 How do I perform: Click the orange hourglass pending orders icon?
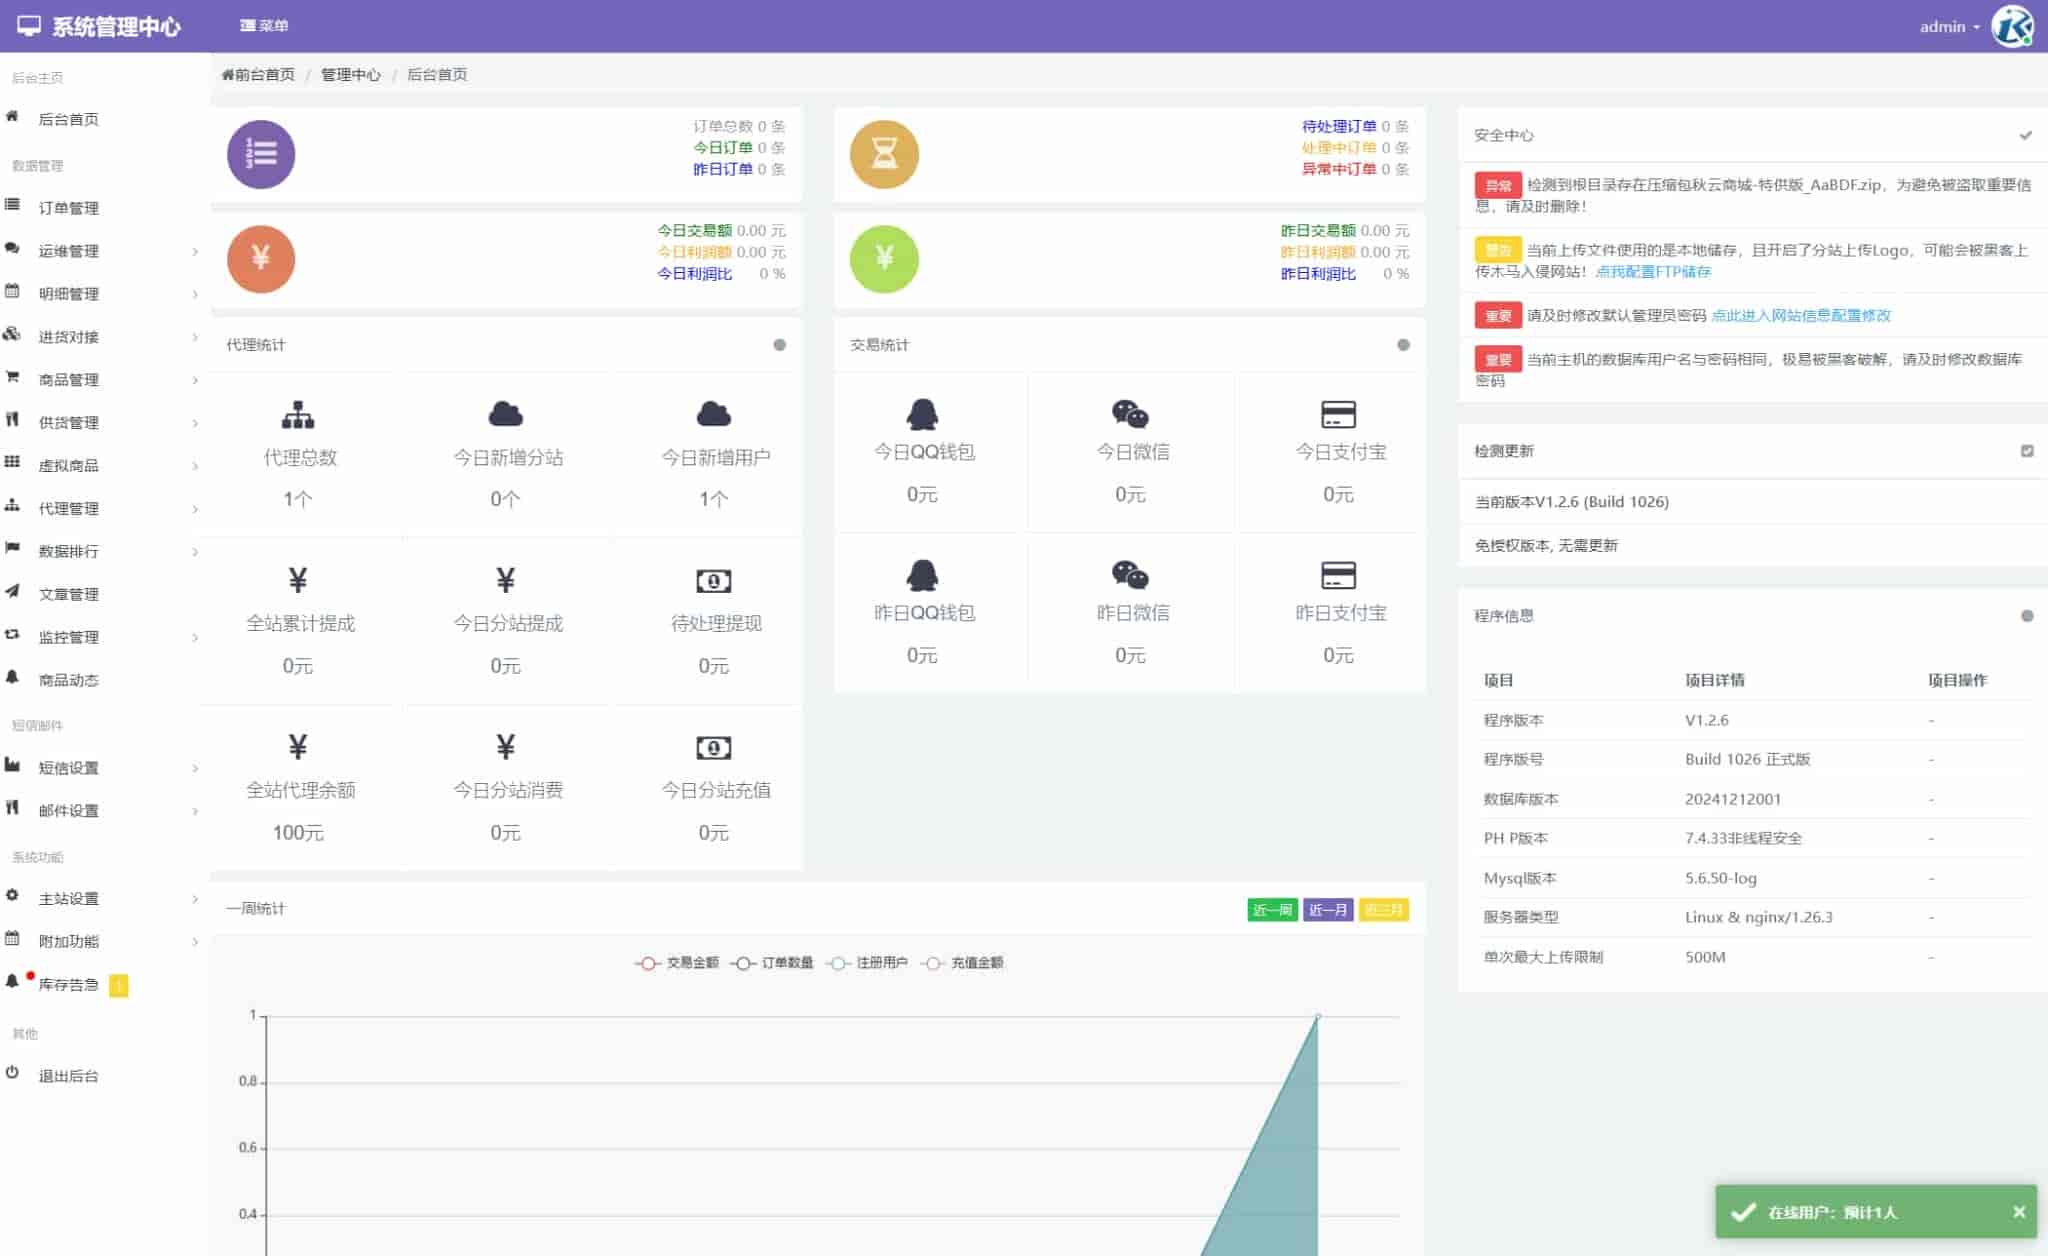coord(884,154)
